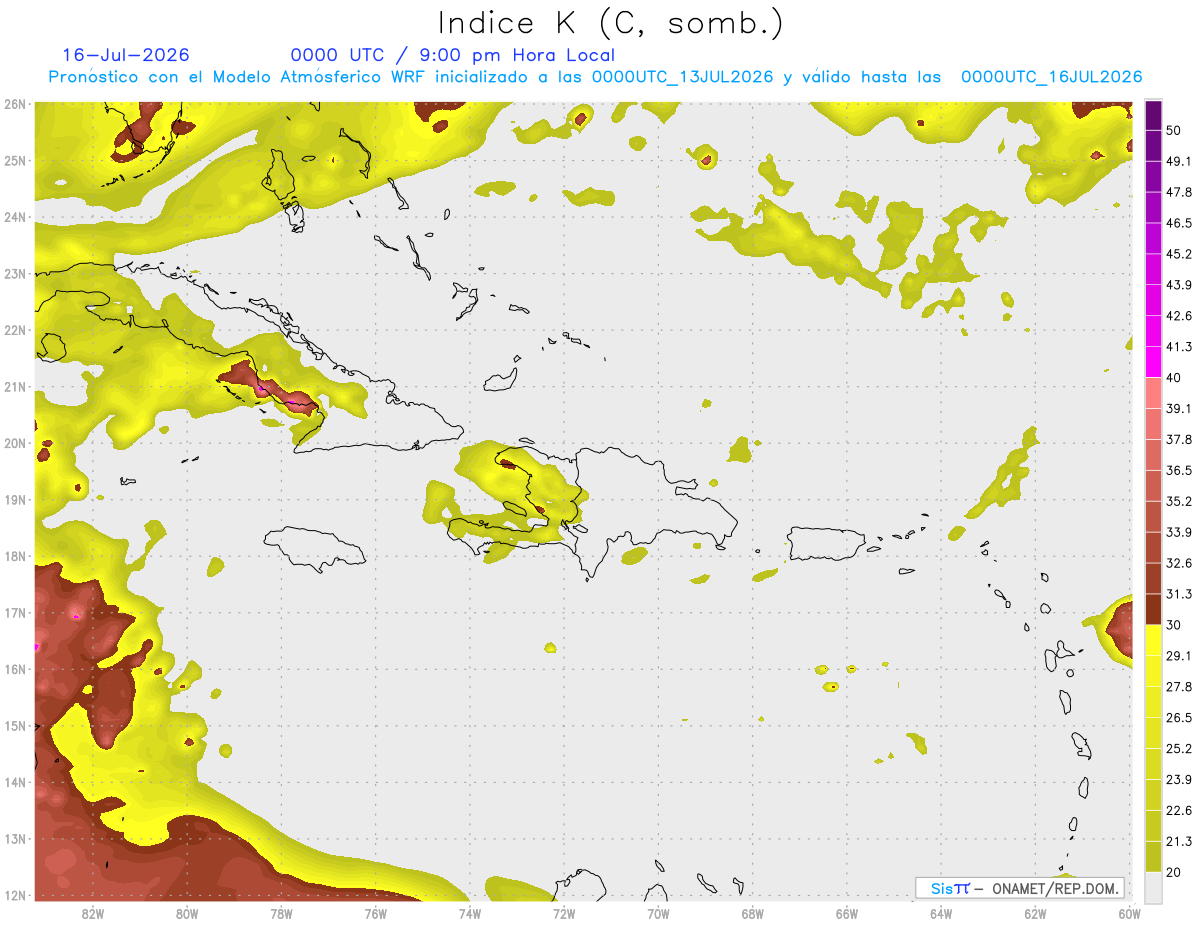Click colorbar value "35.2"

pos(1179,501)
